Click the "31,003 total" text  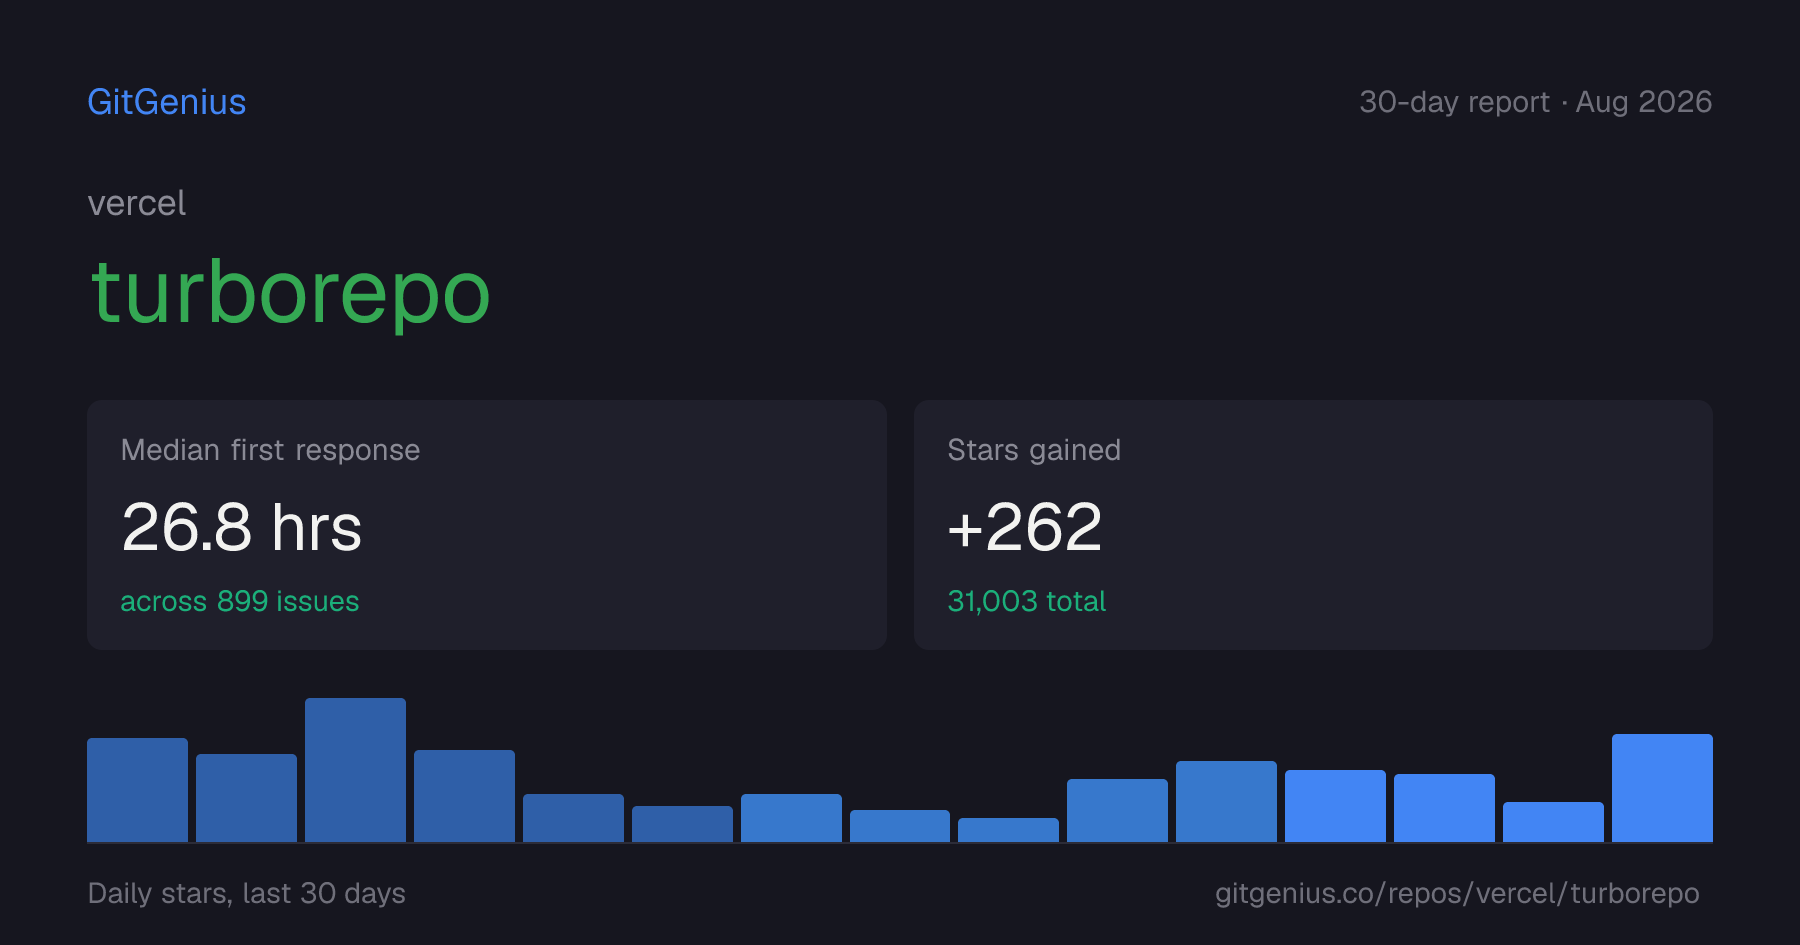click(x=1027, y=601)
